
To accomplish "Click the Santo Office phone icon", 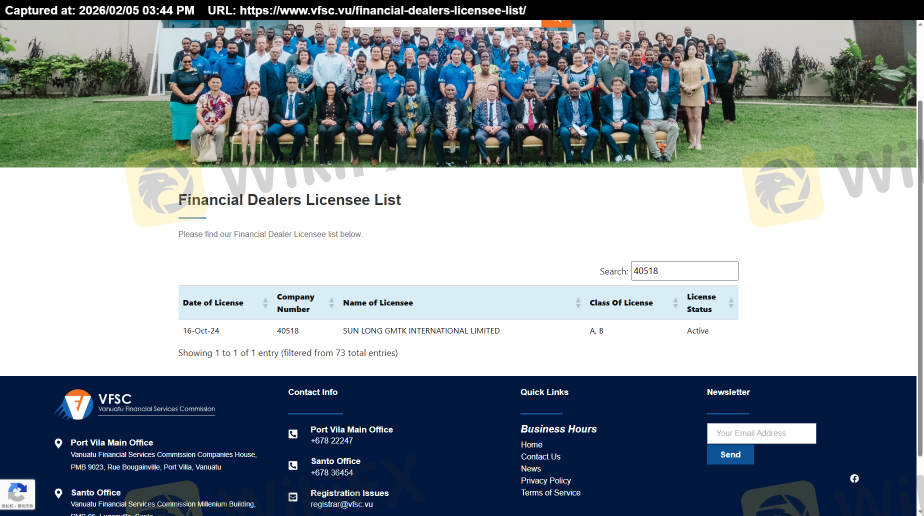I will [293, 466].
